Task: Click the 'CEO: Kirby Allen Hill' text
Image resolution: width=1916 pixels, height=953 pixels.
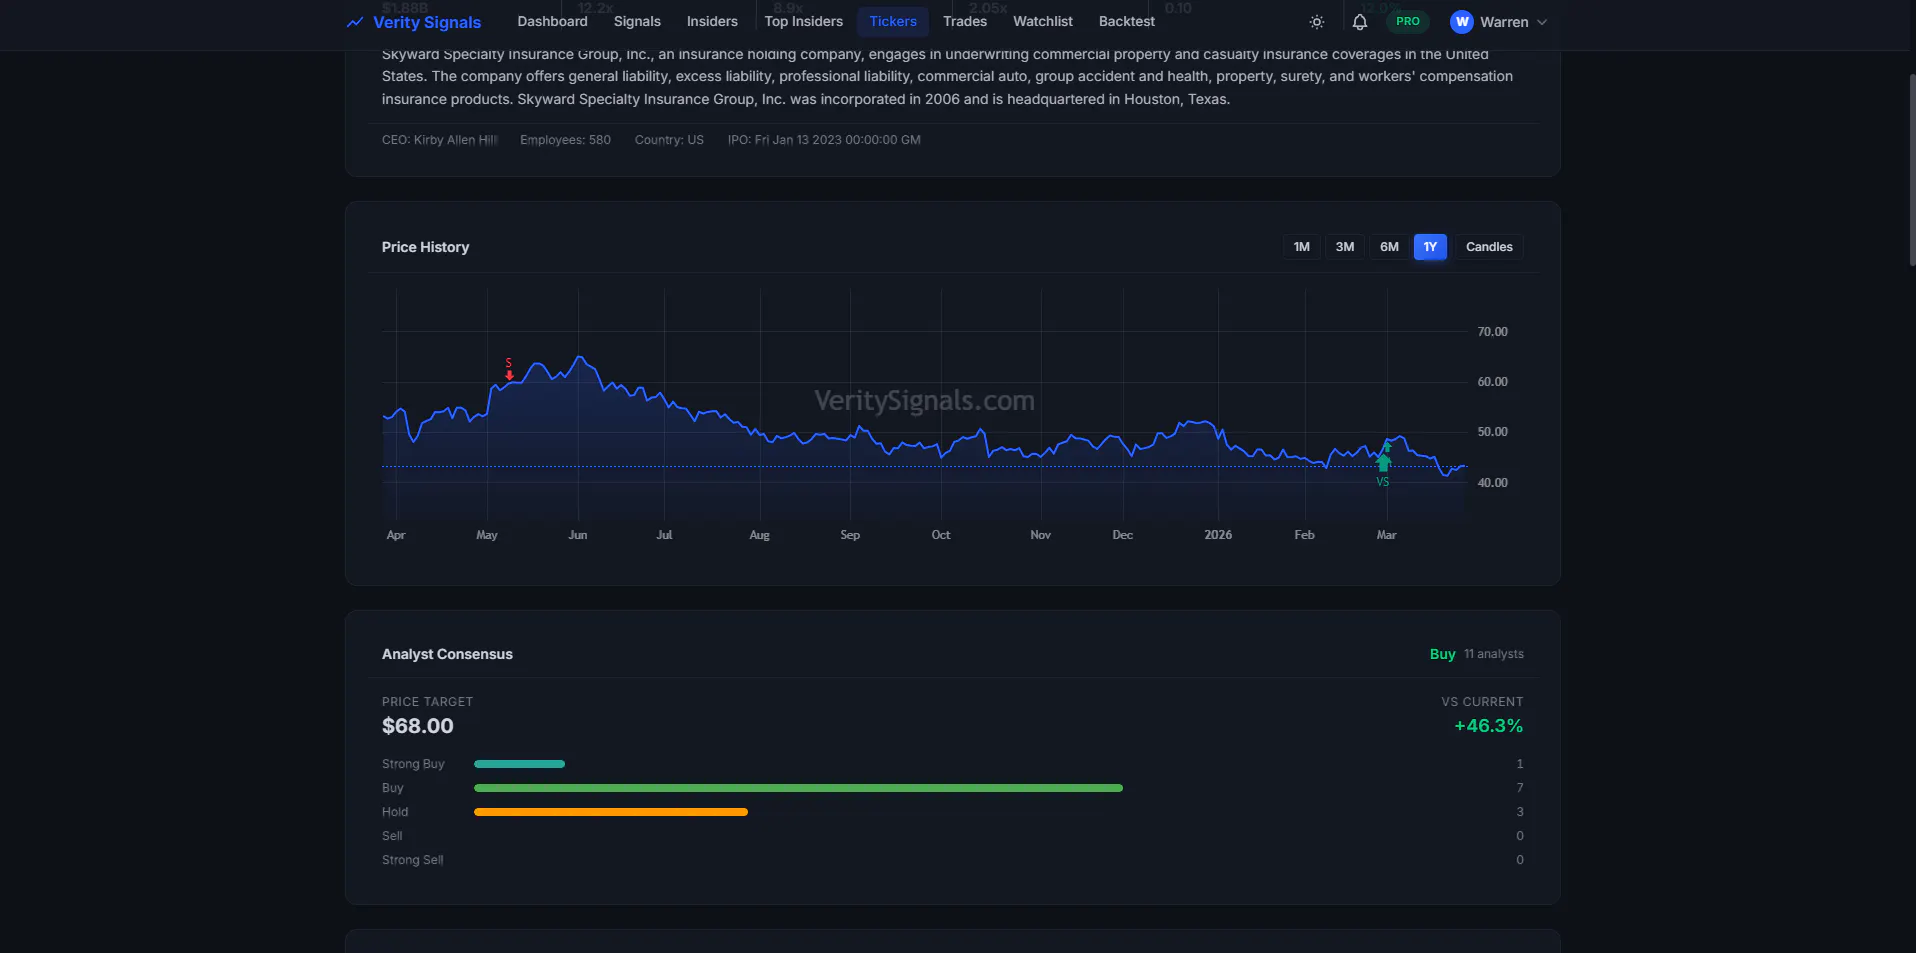Action: (439, 140)
